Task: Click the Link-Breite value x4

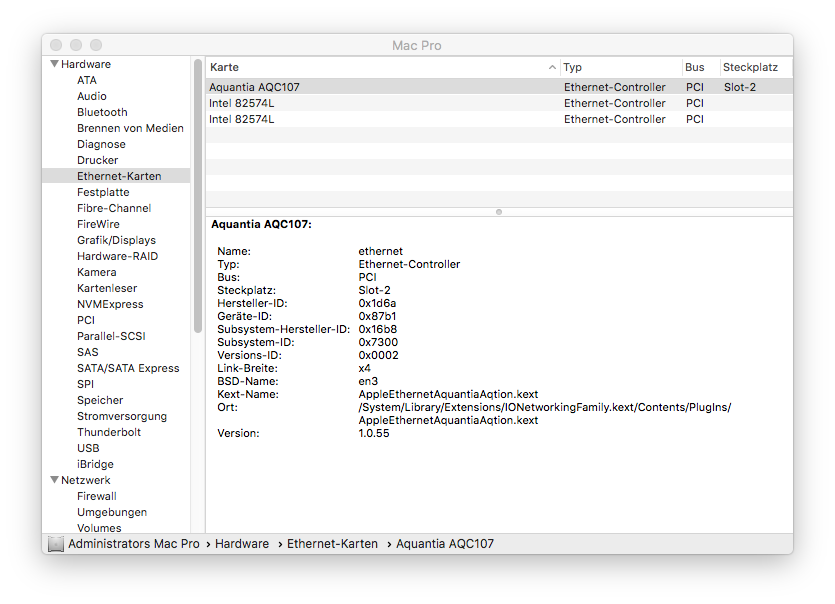Action: point(364,368)
